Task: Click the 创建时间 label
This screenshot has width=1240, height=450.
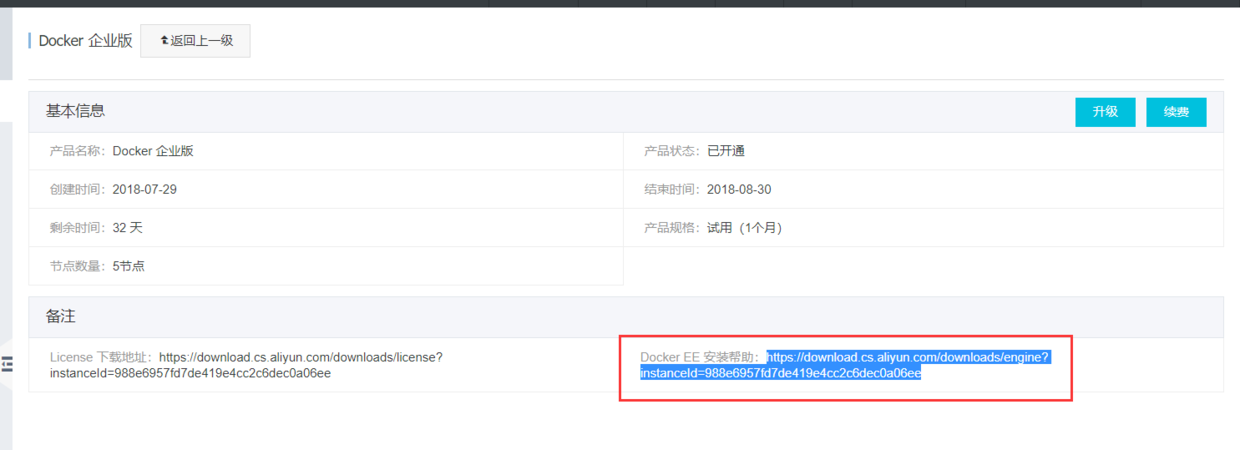Action: coord(78,189)
